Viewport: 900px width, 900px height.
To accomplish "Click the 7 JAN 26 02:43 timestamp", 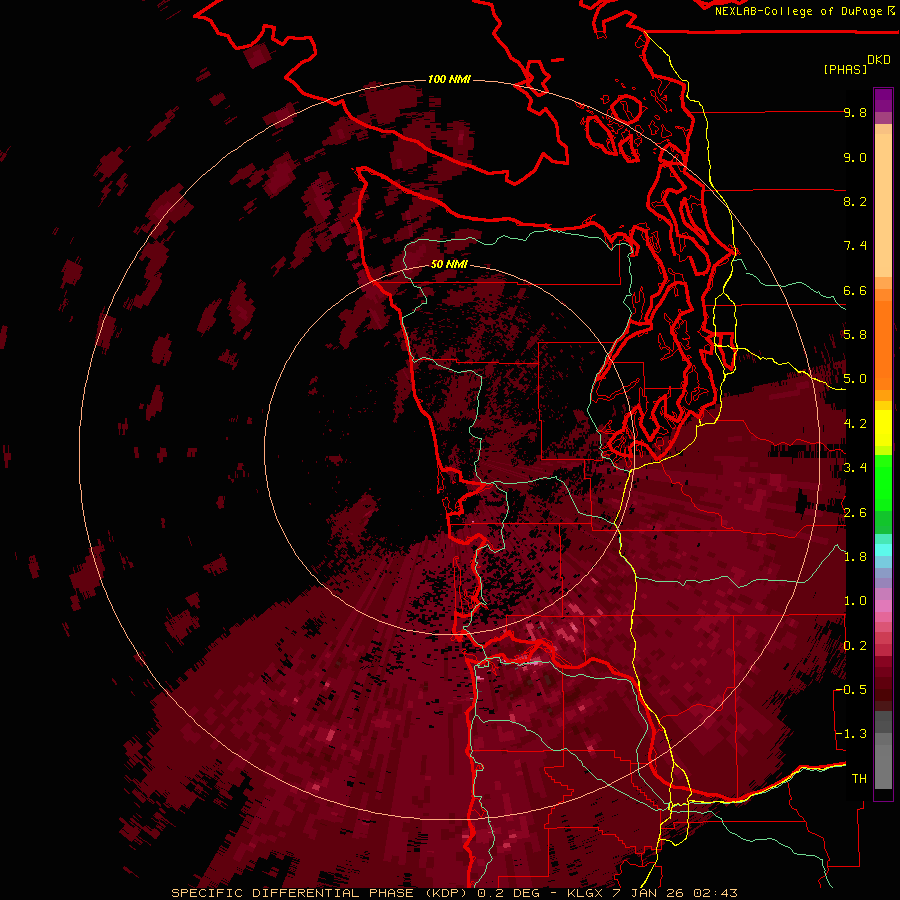I will coord(677,893).
